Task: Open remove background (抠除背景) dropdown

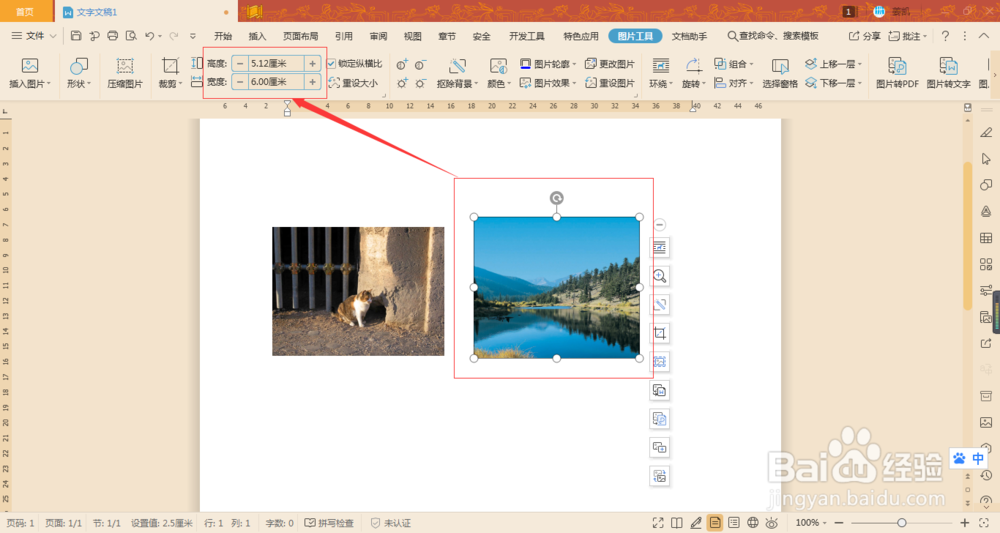Action: pos(457,84)
